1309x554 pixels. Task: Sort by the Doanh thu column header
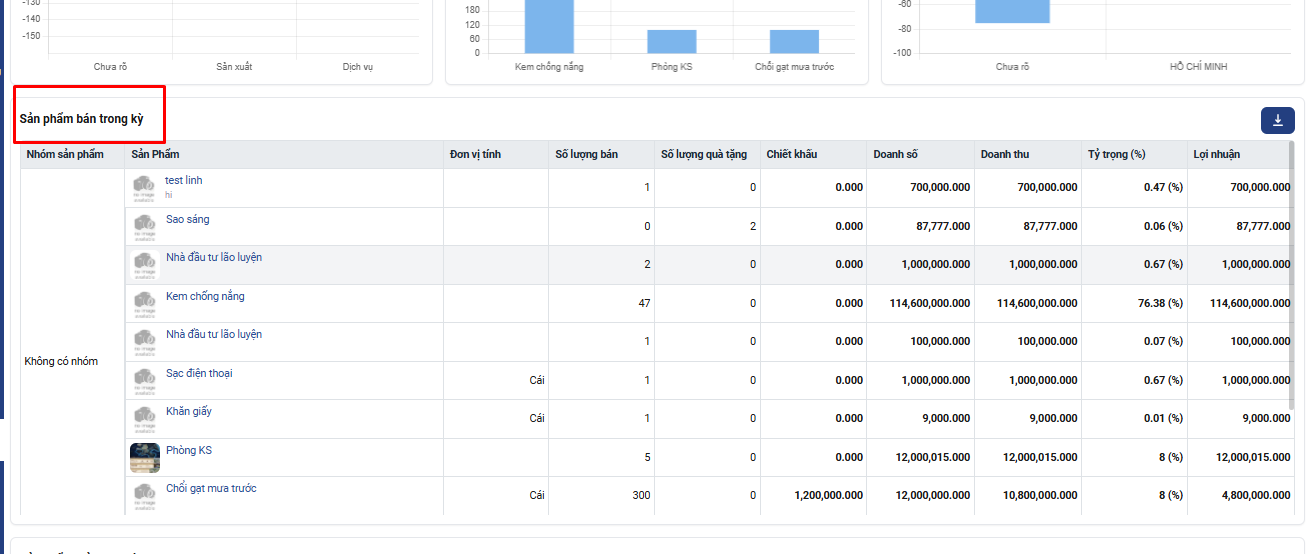point(1004,154)
